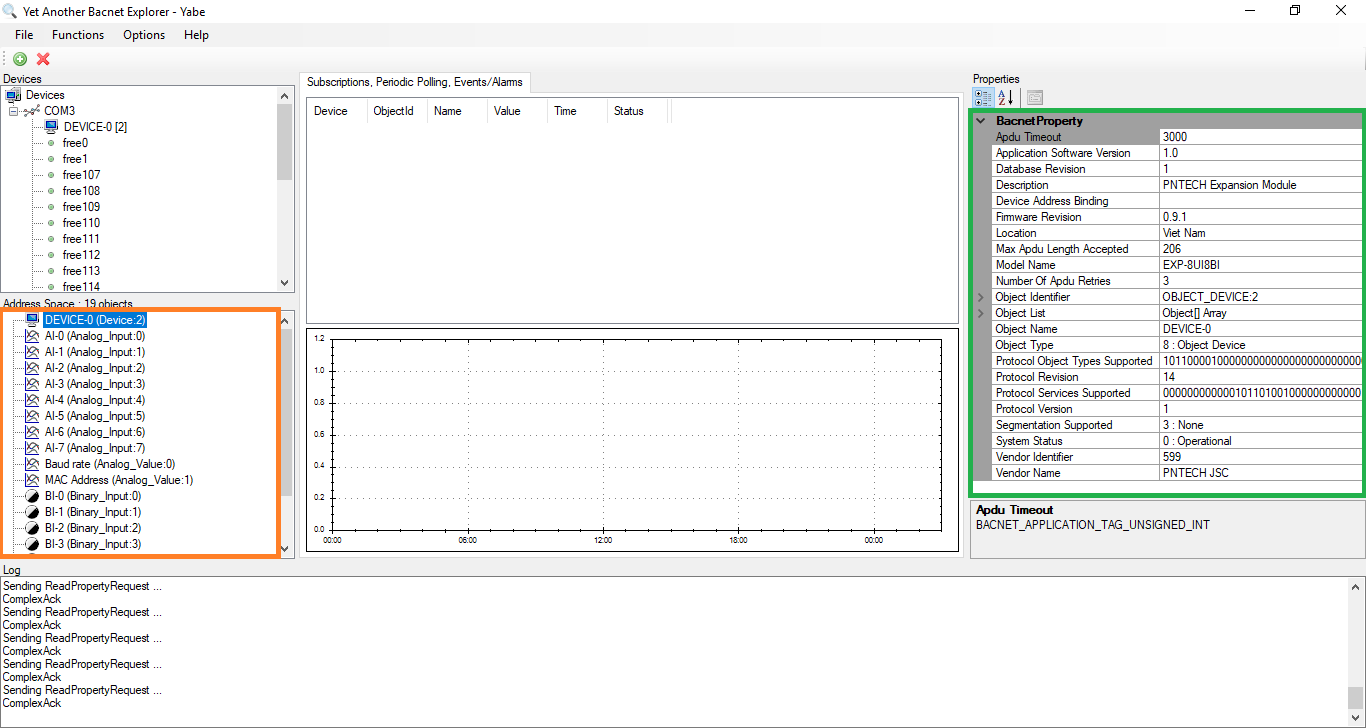This screenshot has height=728, width=1366.
Task: Sort properties alphabetically with the AZ icon
Action: pyautogui.click(x=1004, y=97)
